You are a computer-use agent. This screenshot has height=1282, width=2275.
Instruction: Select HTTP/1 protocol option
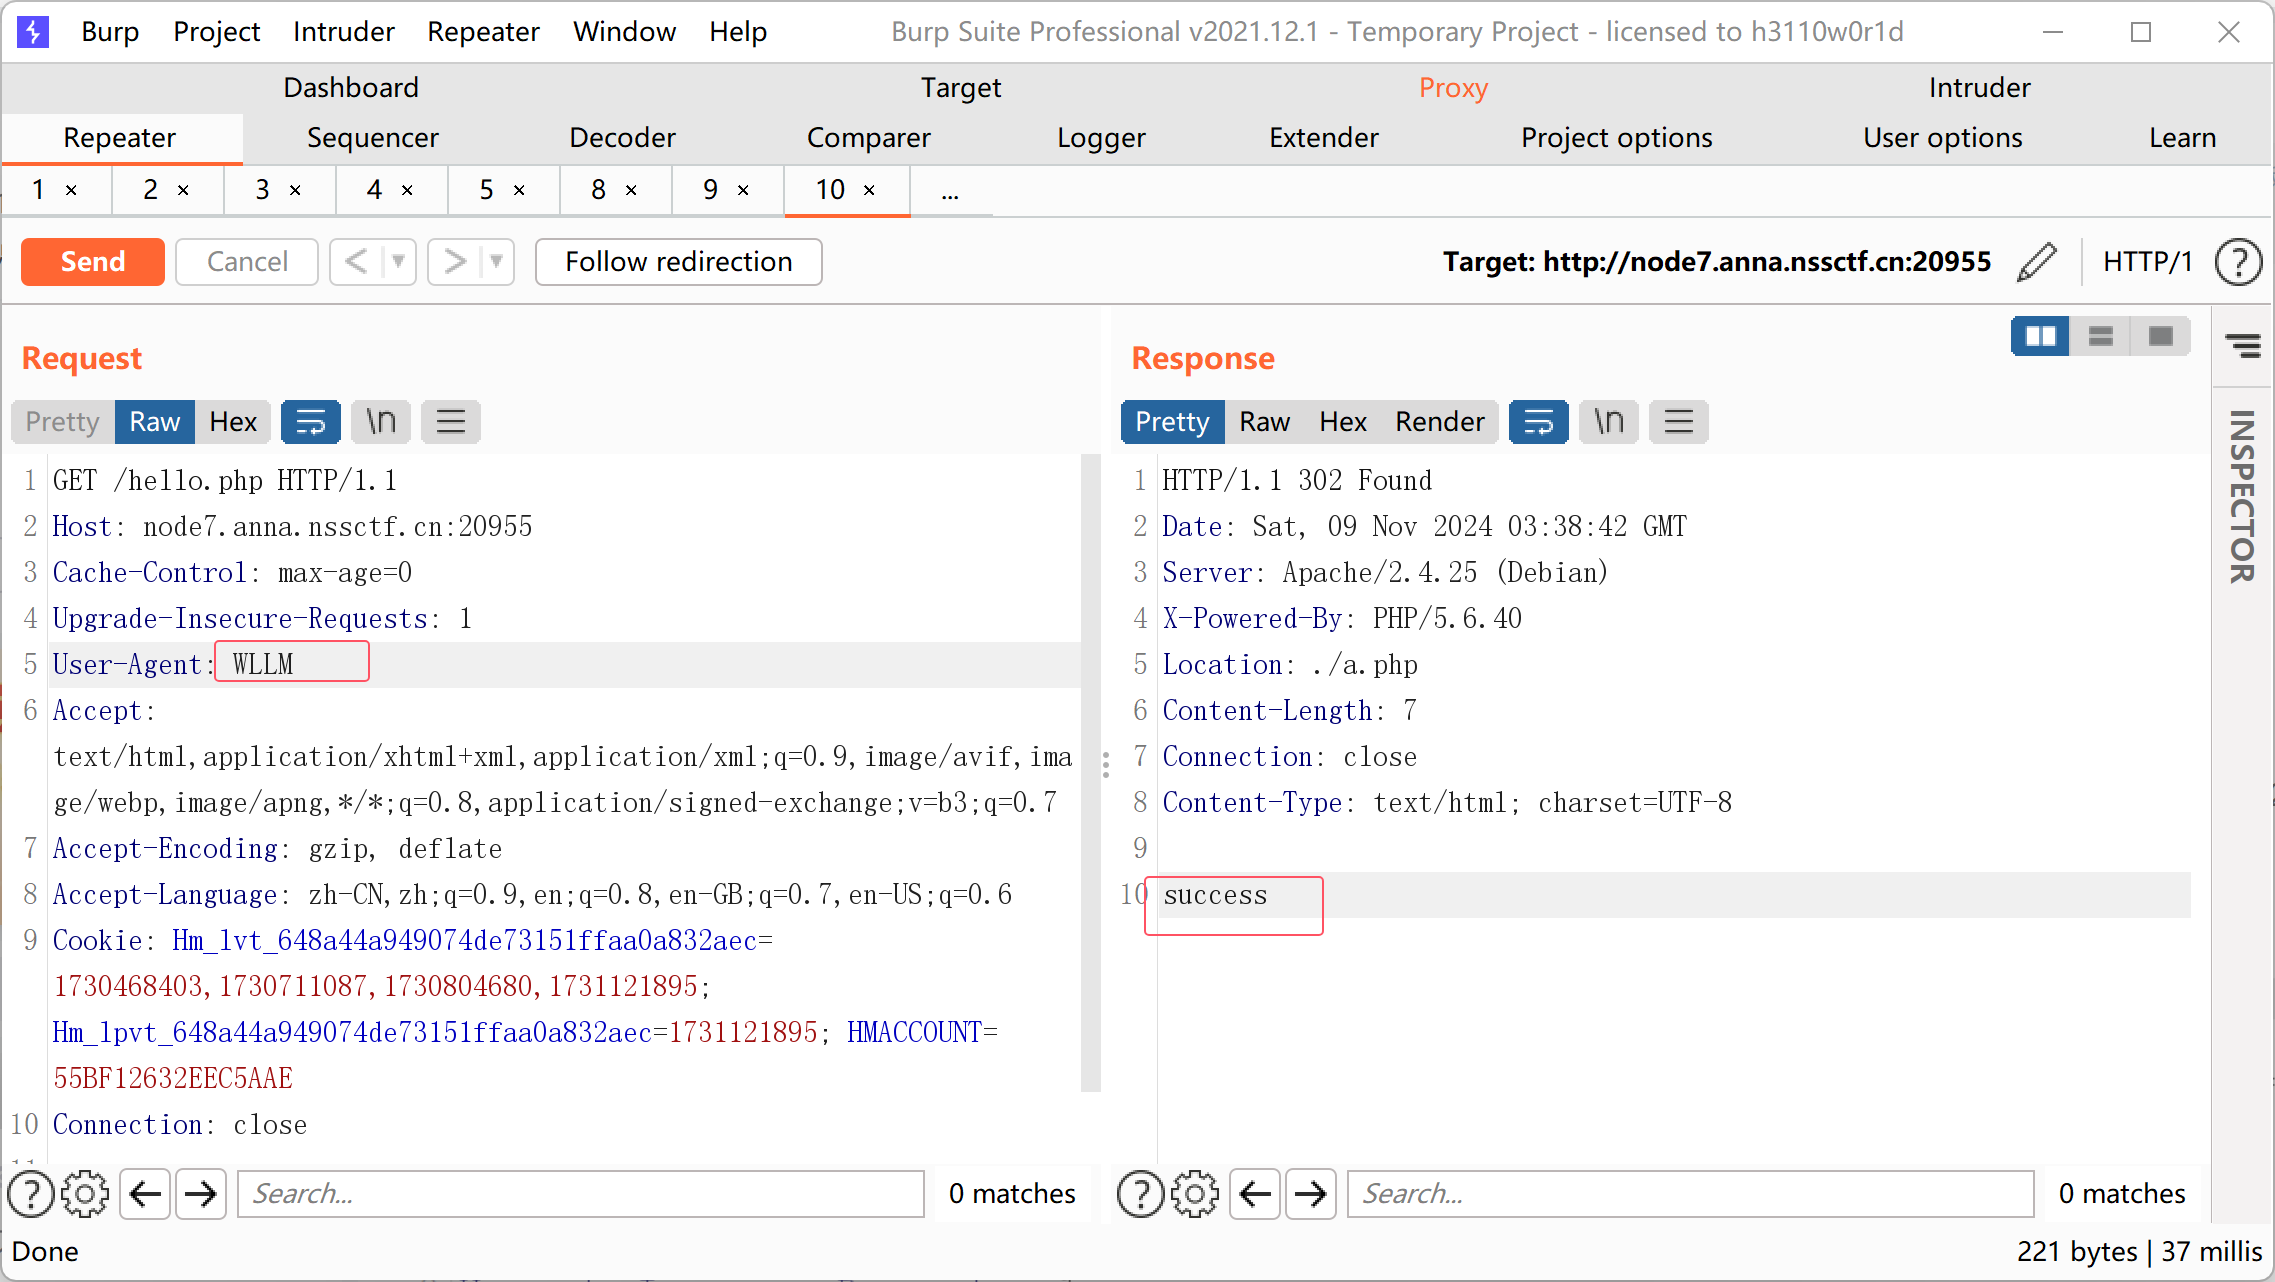point(2148,262)
